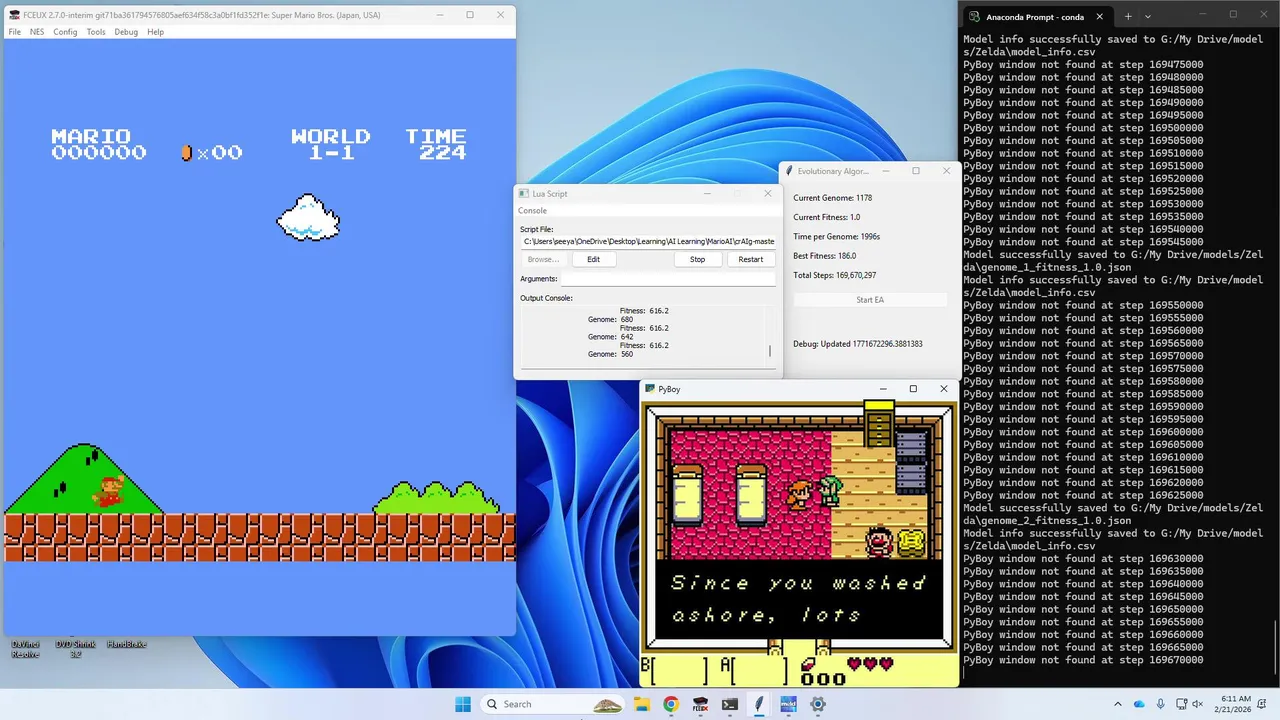Open the Tools menu in FCEUX

pyautogui.click(x=96, y=32)
